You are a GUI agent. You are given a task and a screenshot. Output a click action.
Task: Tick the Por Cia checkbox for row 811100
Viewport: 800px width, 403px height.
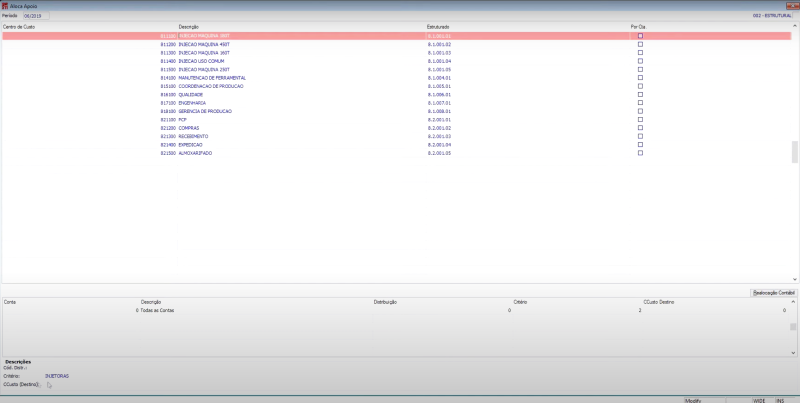(x=640, y=36)
